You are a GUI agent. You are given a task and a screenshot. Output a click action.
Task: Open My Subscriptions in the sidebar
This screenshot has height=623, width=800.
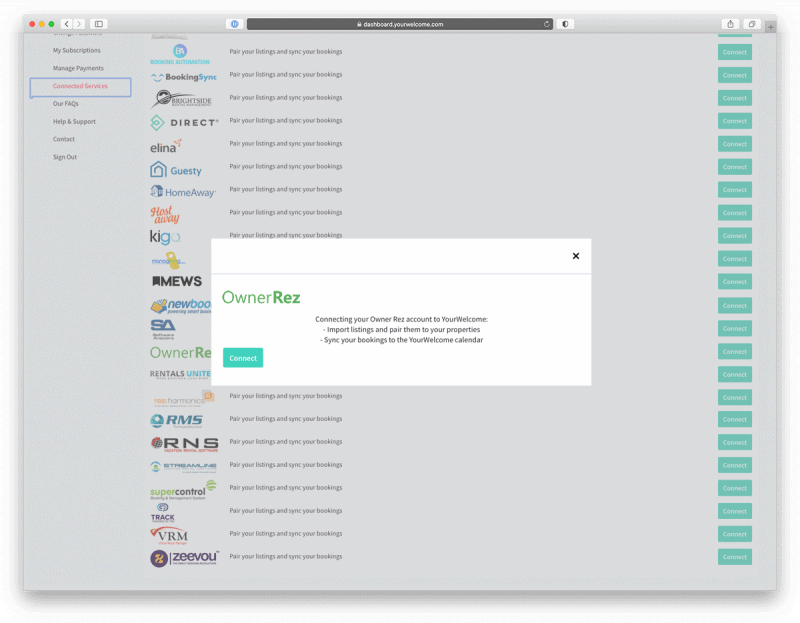pos(77,50)
